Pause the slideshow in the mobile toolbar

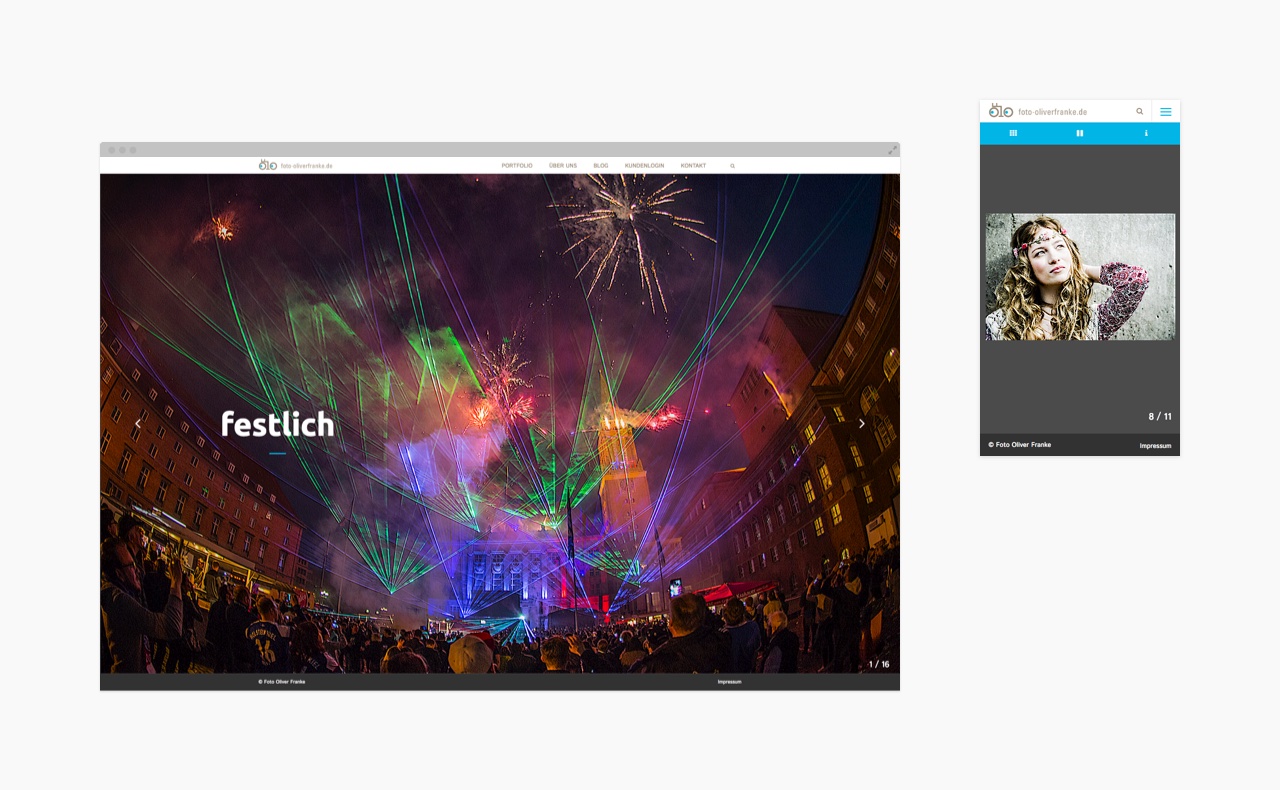(x=1080, y=133)
